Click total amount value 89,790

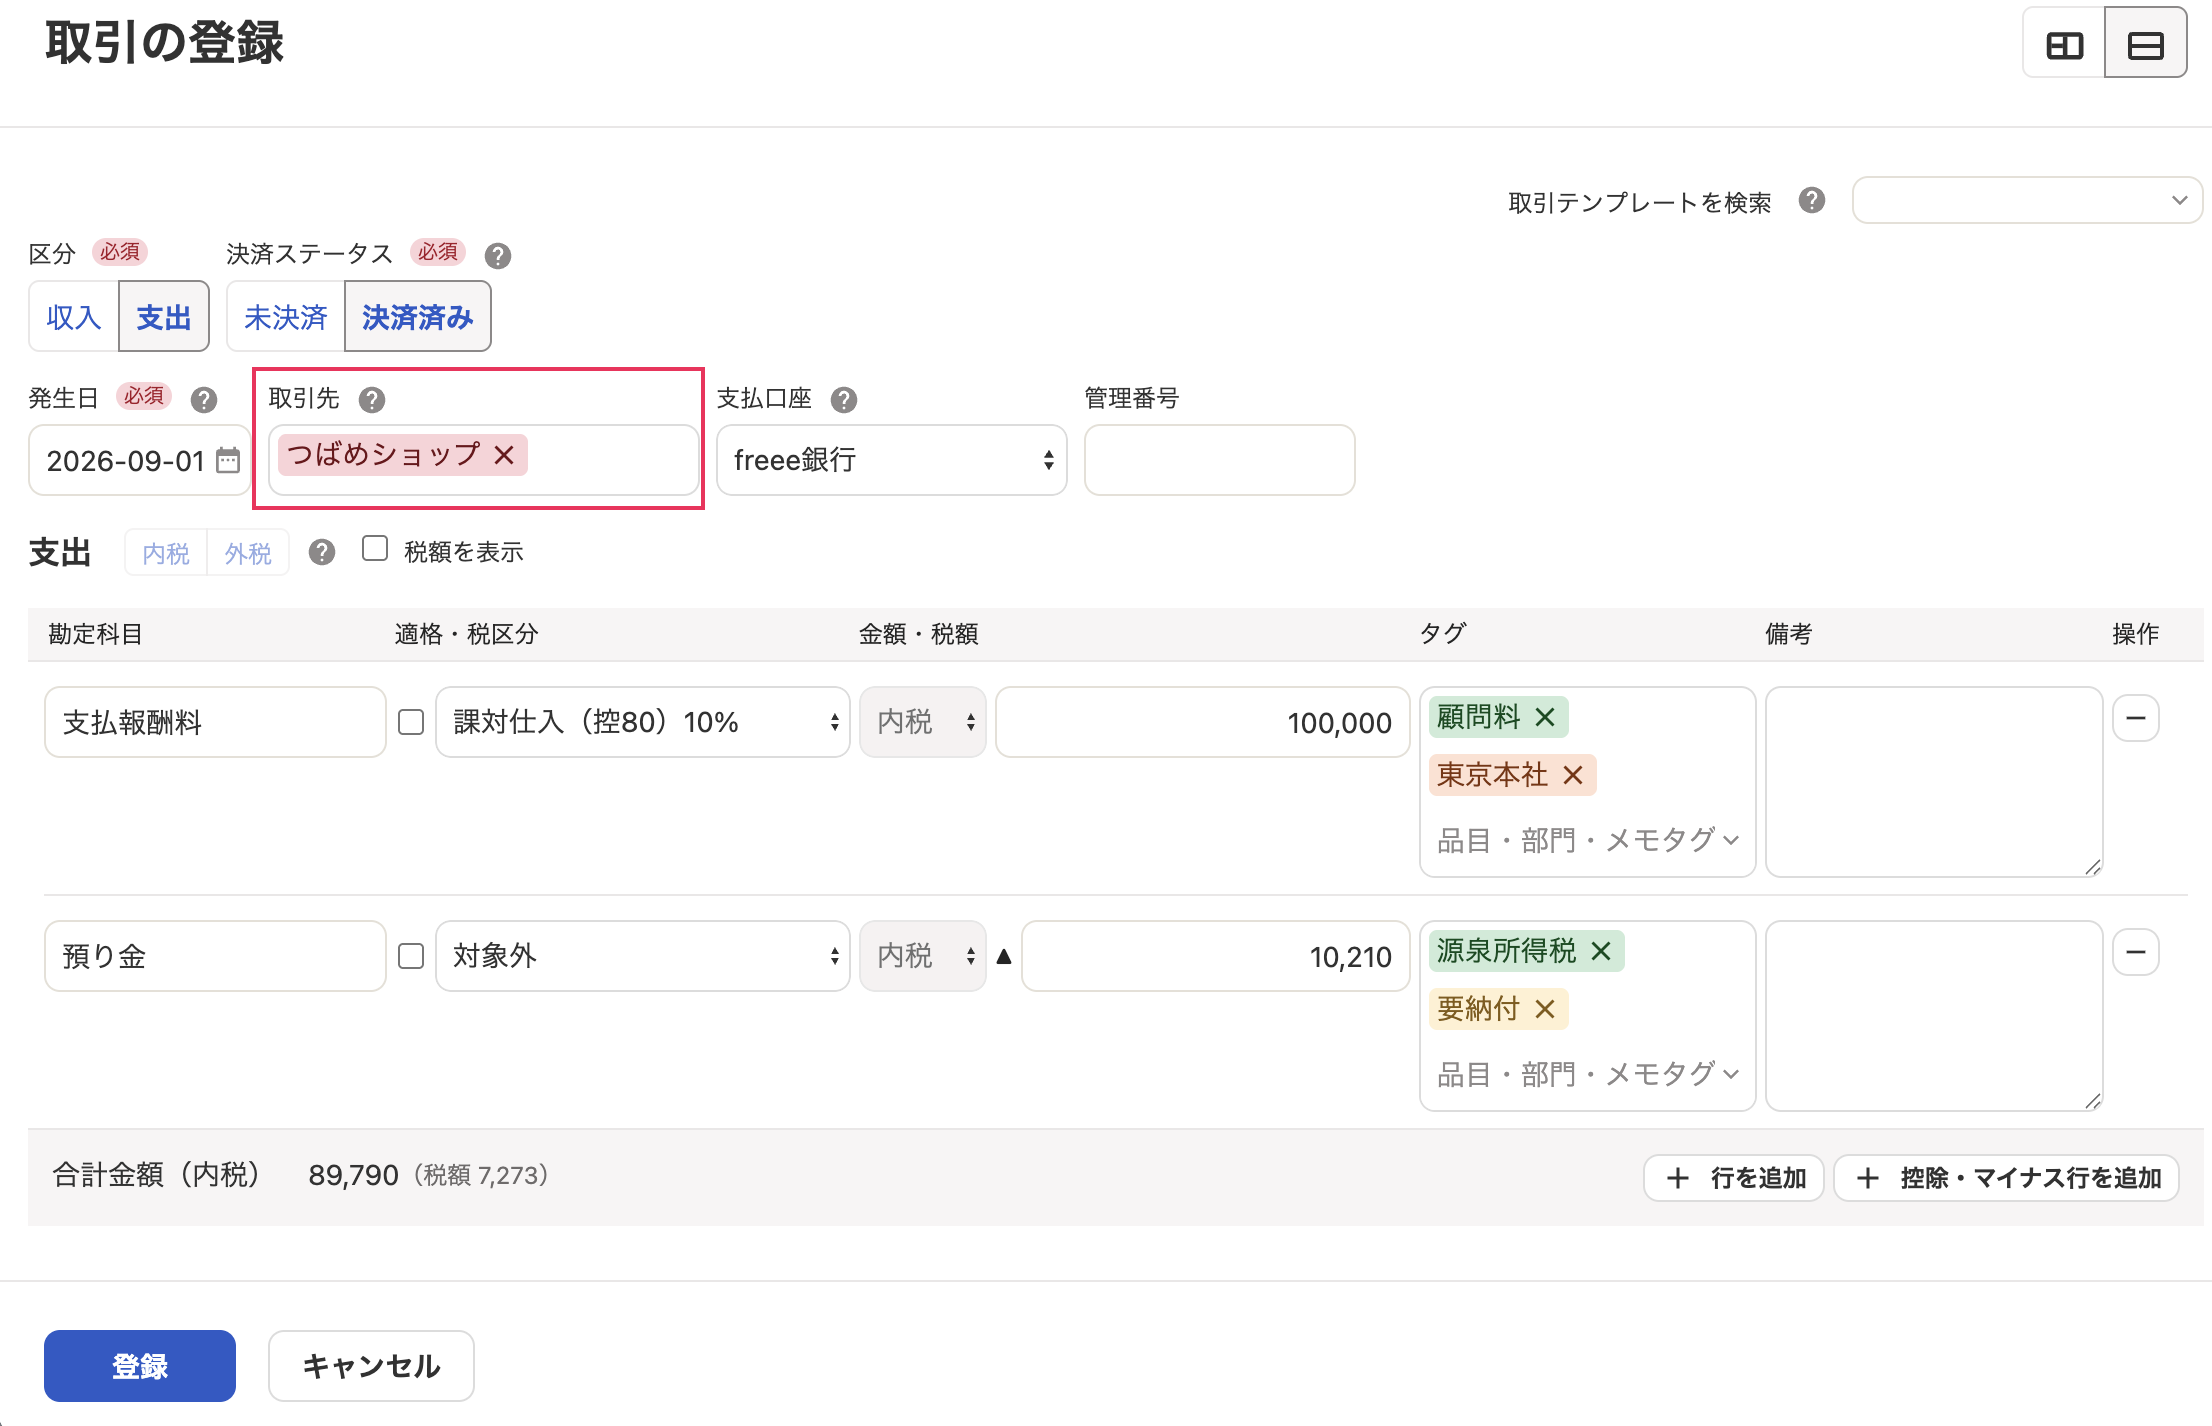click(353, 1175)
